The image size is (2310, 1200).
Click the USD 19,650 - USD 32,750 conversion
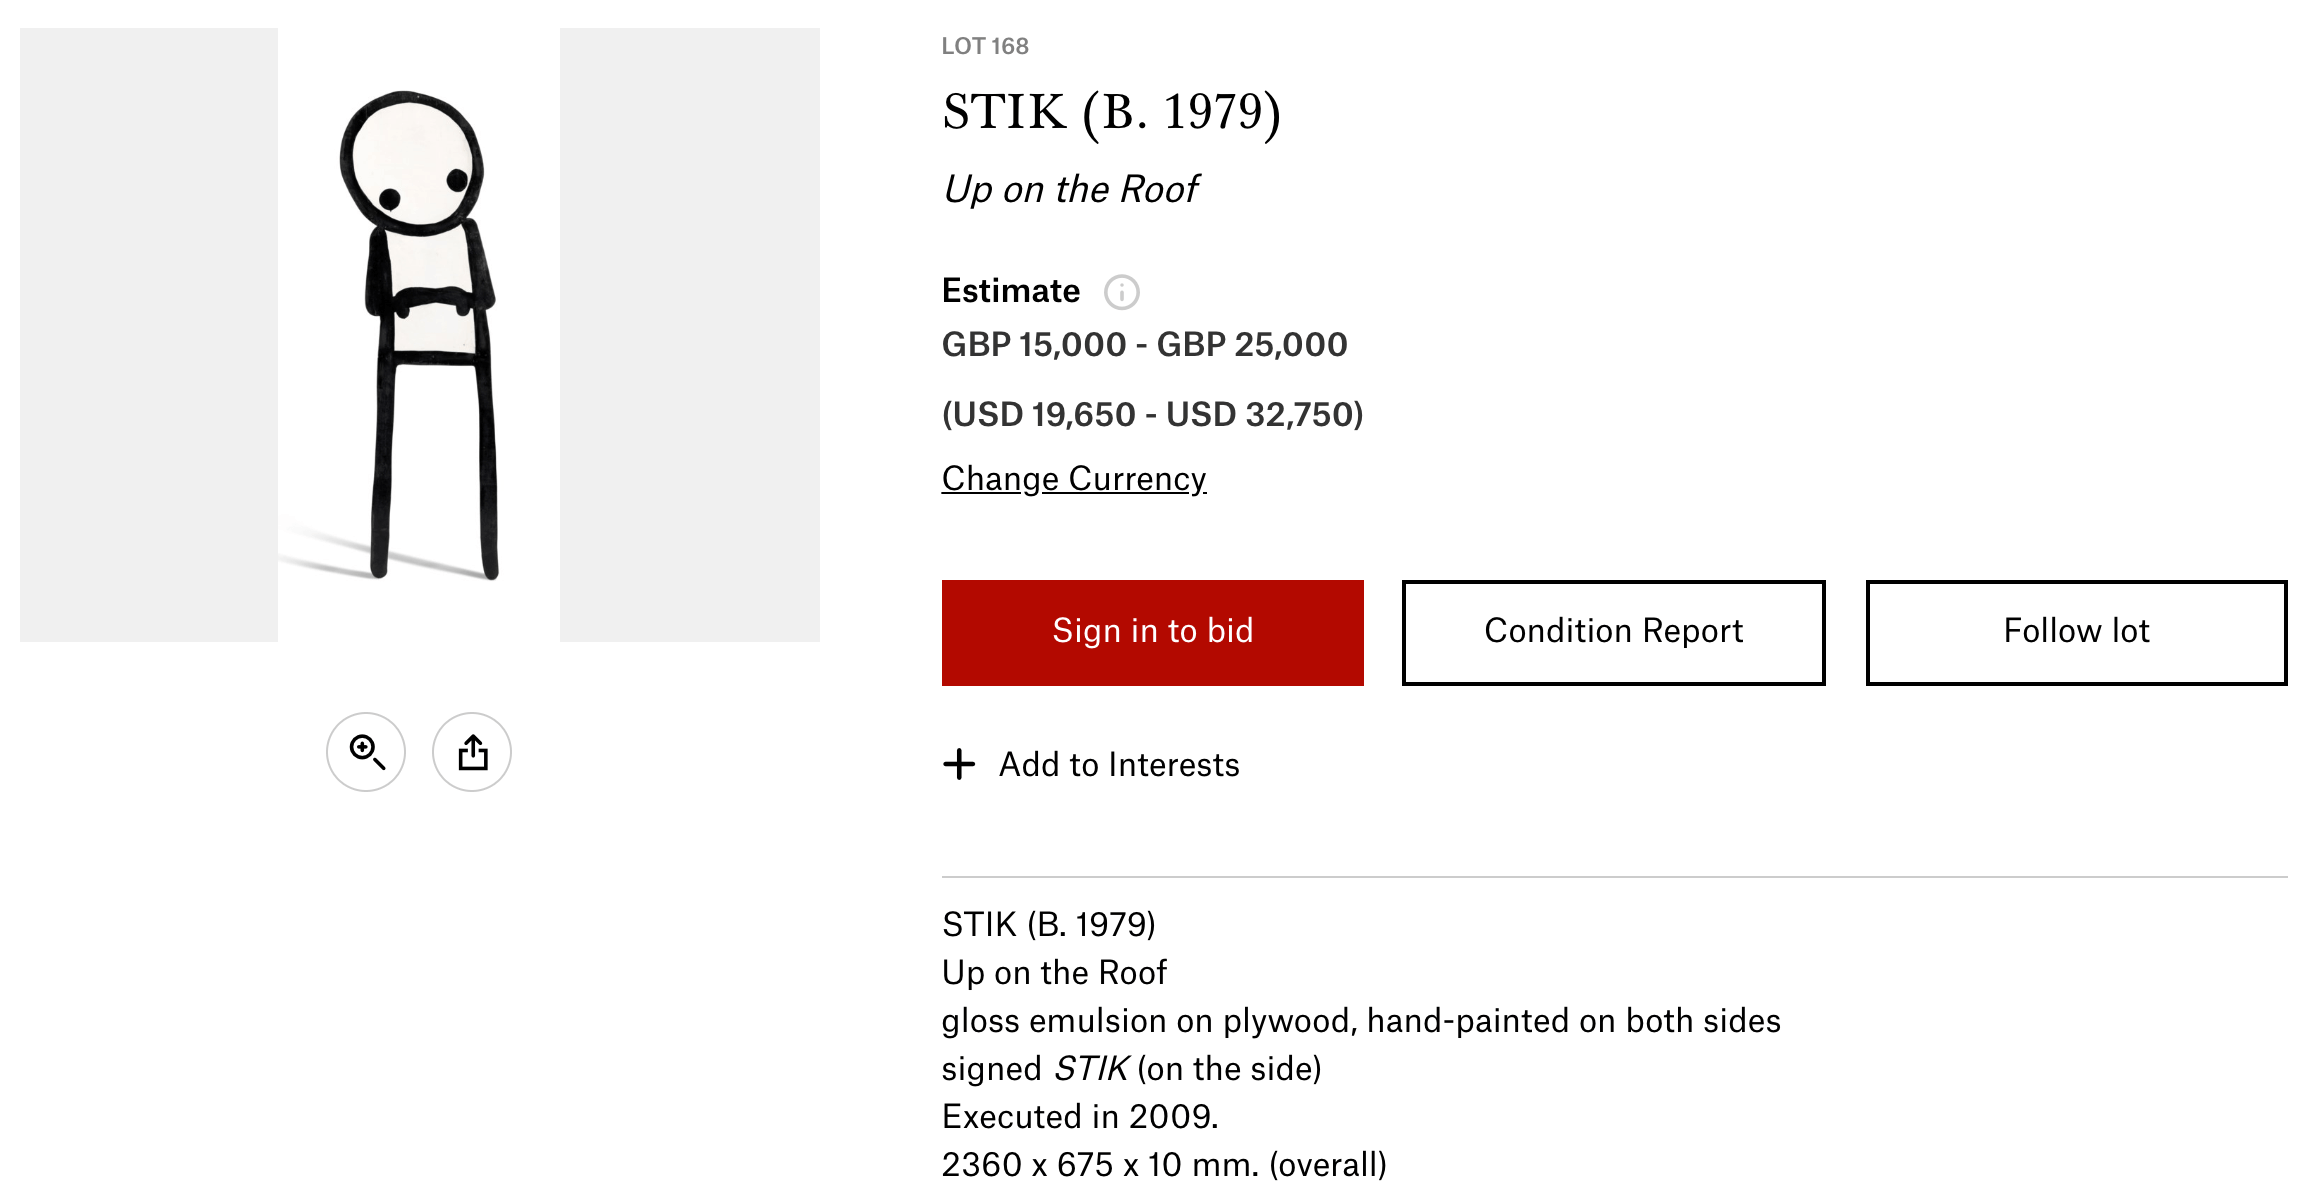(1152, 415)
